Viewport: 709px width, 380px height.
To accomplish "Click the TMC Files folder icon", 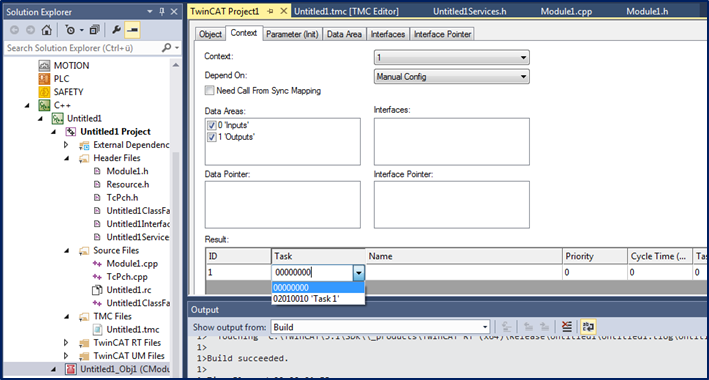I will tap(84, 316).
